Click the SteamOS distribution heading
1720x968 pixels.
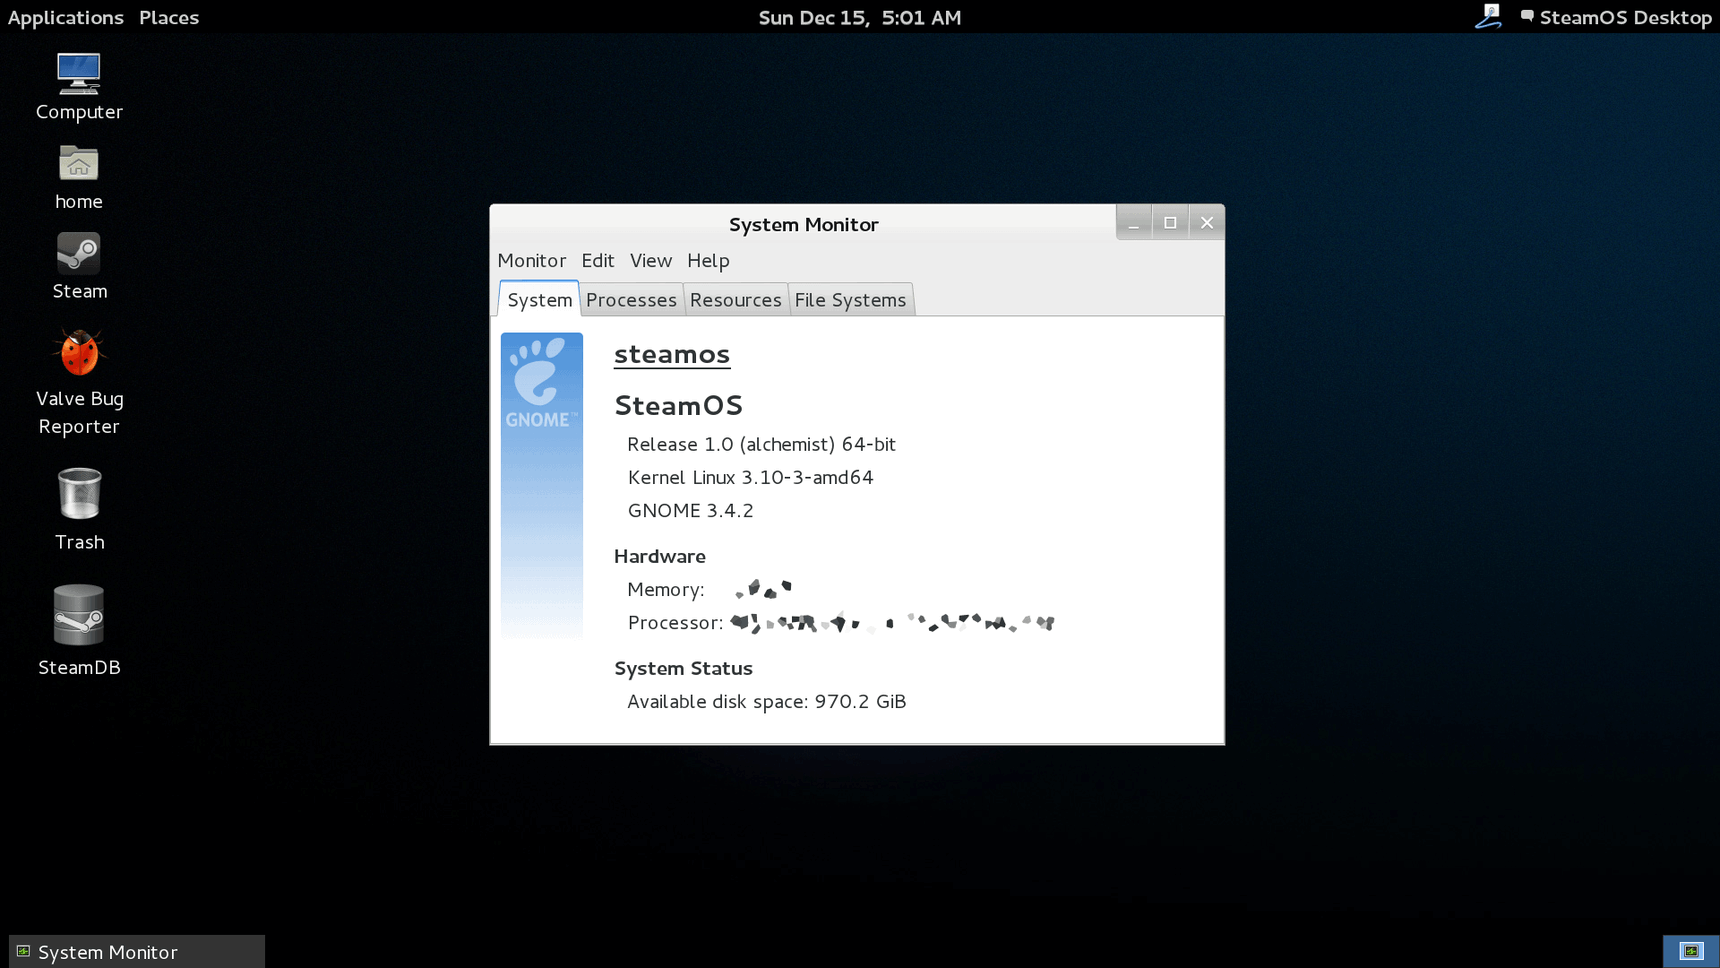679,405
